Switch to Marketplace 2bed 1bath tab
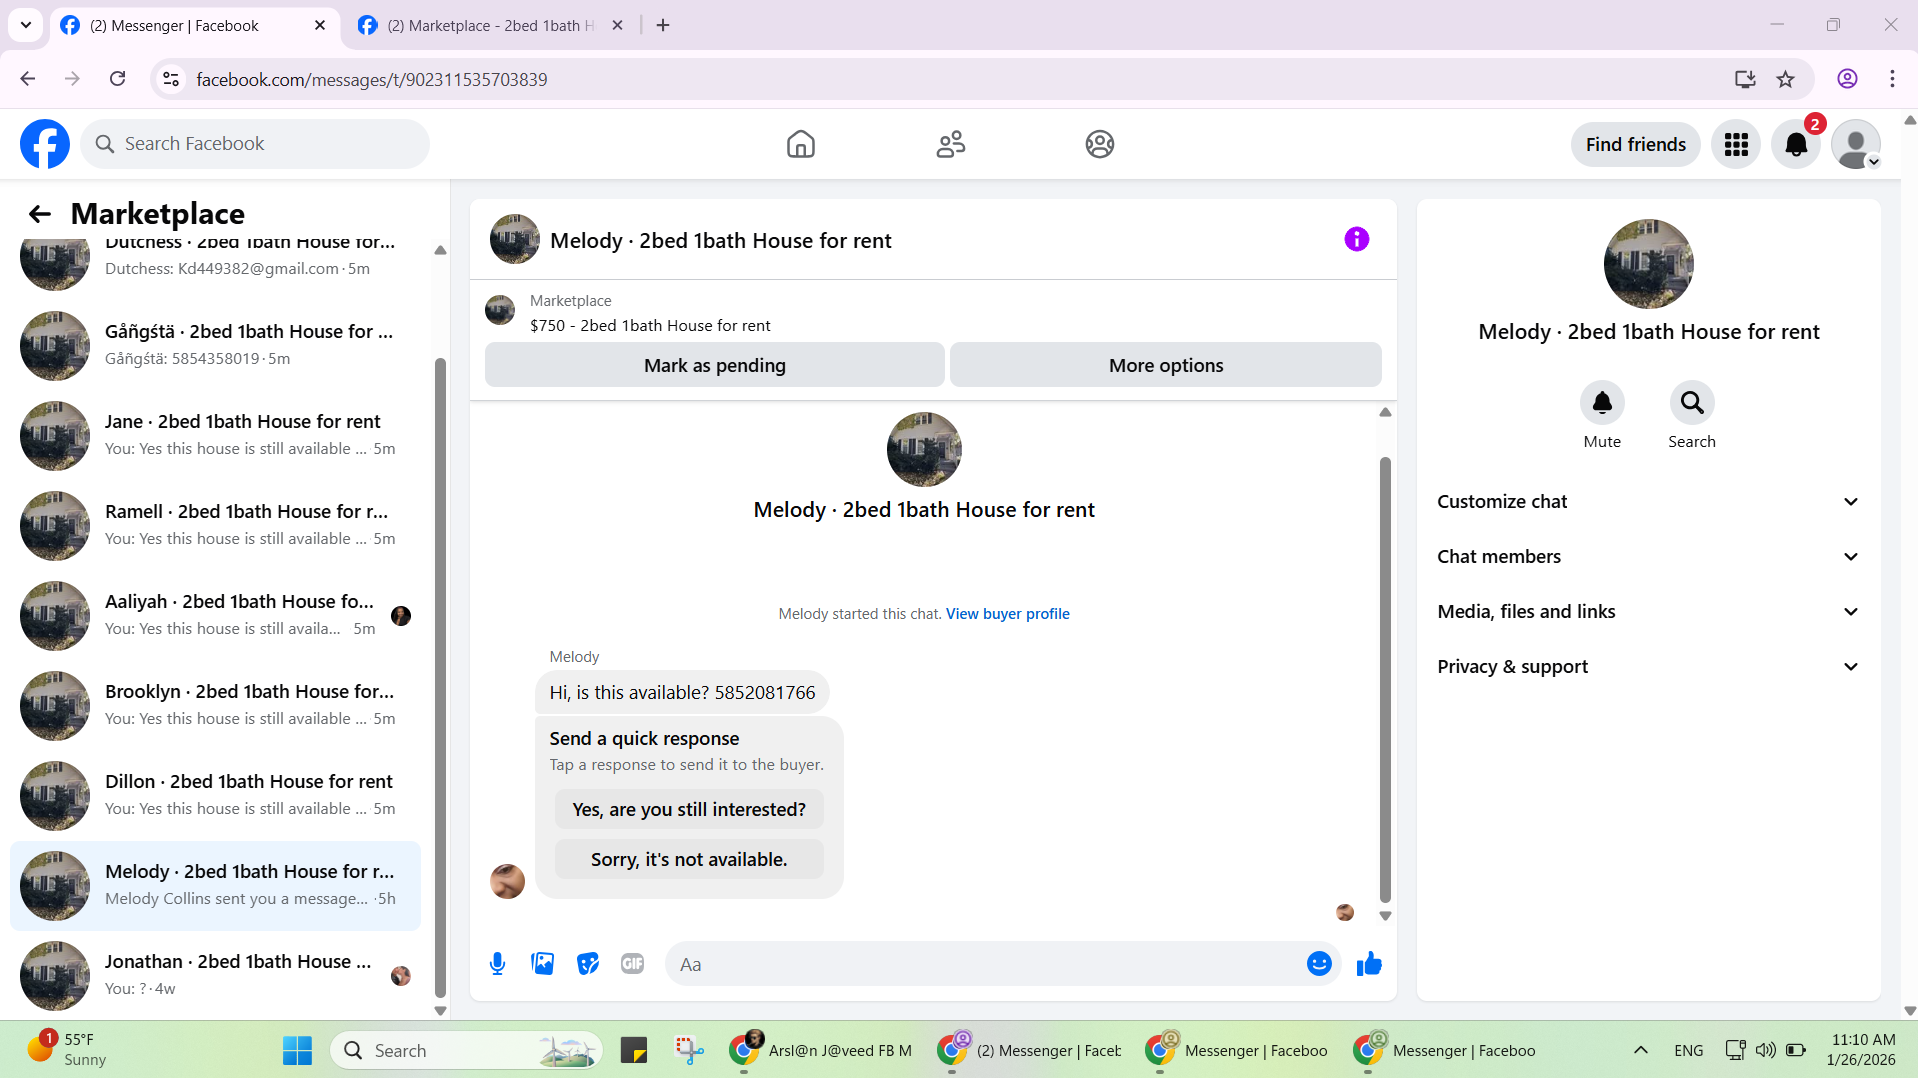 click(x=490, y=25)
